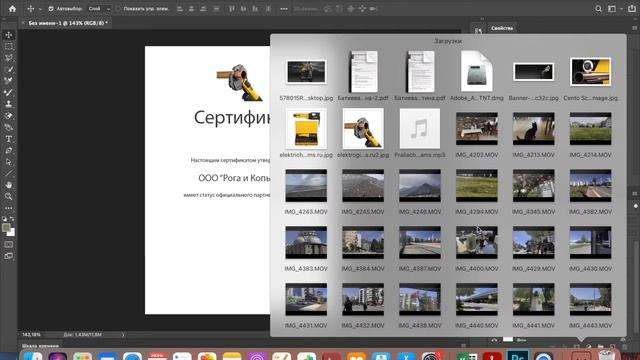
Task: Click the IMG_4294.MOV file name
Action: (477, 212)
